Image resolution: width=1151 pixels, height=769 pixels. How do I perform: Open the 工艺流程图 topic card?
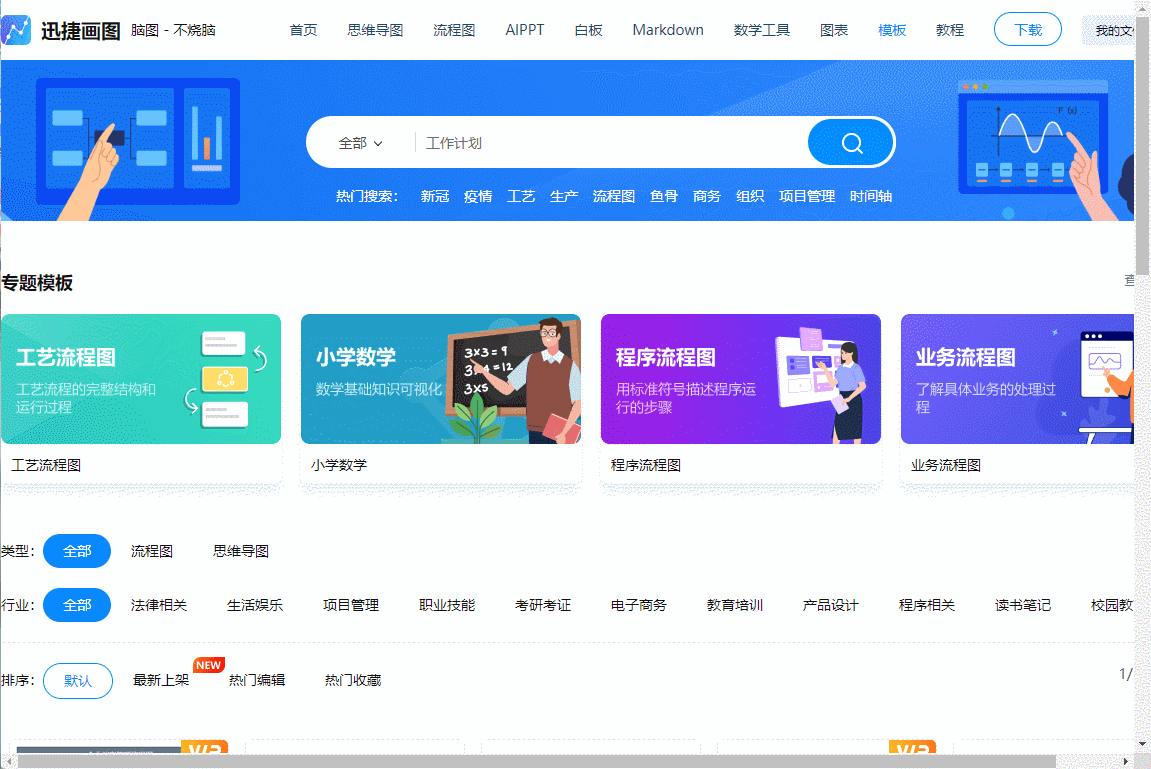click(x=141, y=379)
